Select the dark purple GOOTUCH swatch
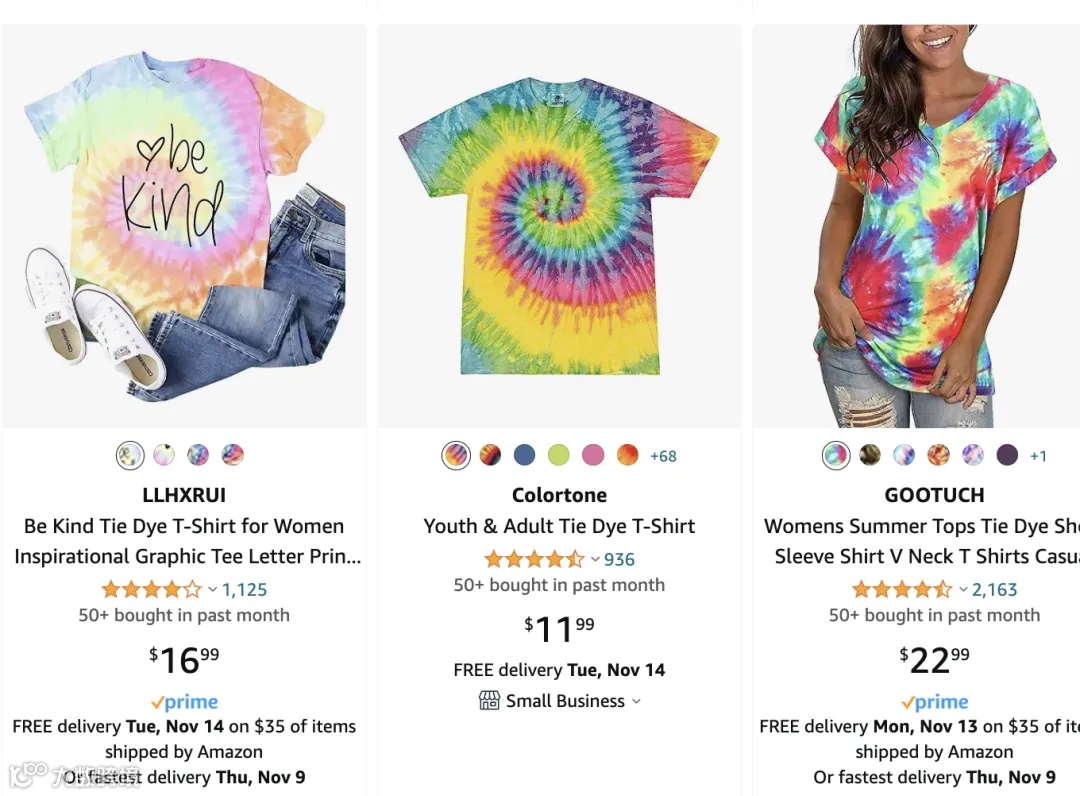The height and width of the screenshot is (796, 1080). click(x=1007, y=456)
